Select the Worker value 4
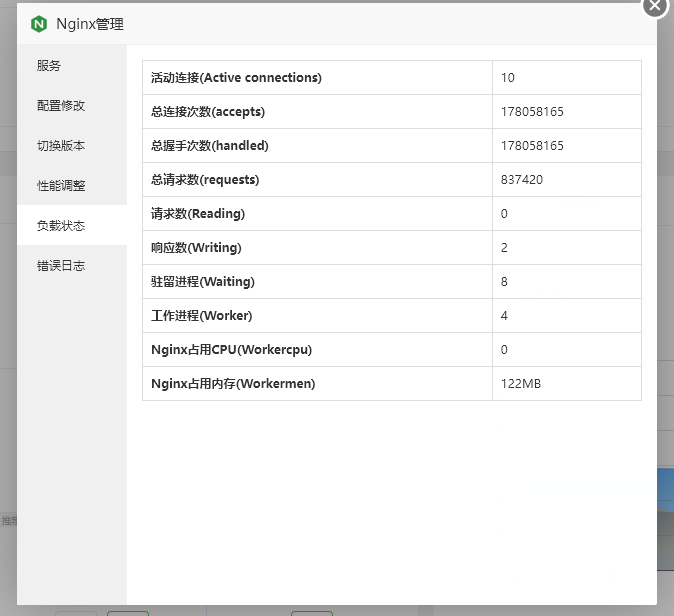Screen dimensions: 674x616 coord(504,316)
